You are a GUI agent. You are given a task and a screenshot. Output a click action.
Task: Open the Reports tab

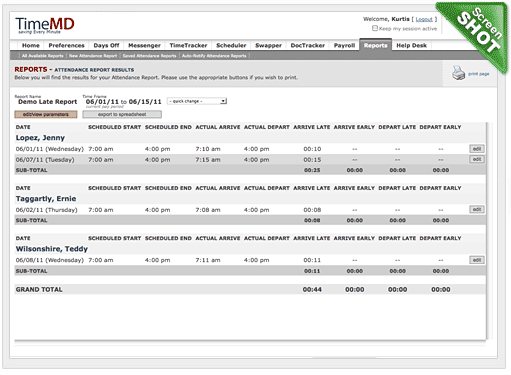375,45
